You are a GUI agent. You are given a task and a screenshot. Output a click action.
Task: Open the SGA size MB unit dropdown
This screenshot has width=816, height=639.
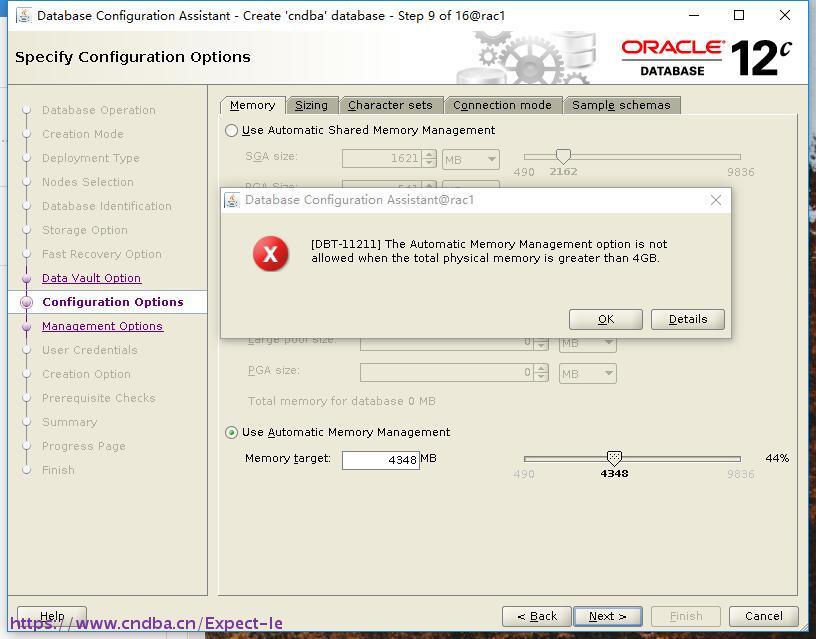pyautogui.click(x=471, y=159)
